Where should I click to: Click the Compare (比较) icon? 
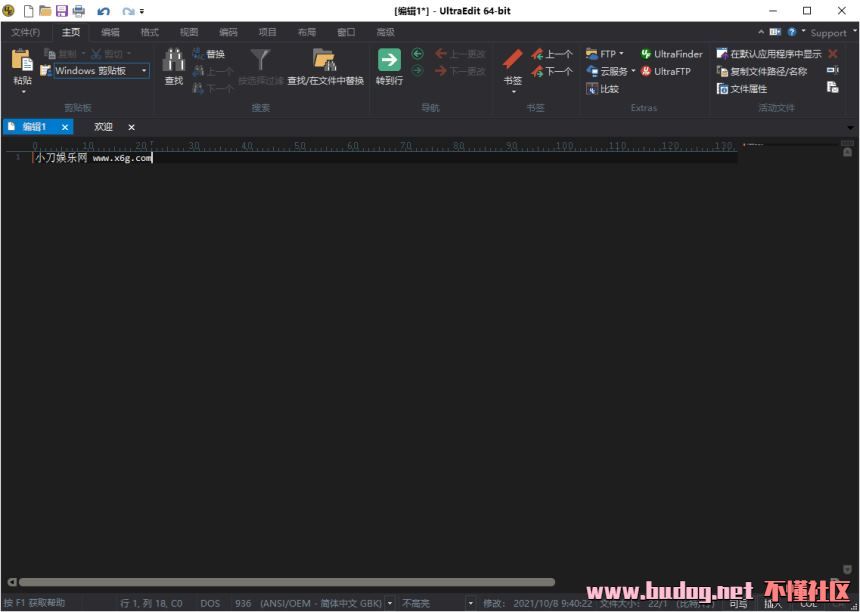pyautogui.click(x=602, y=89)
